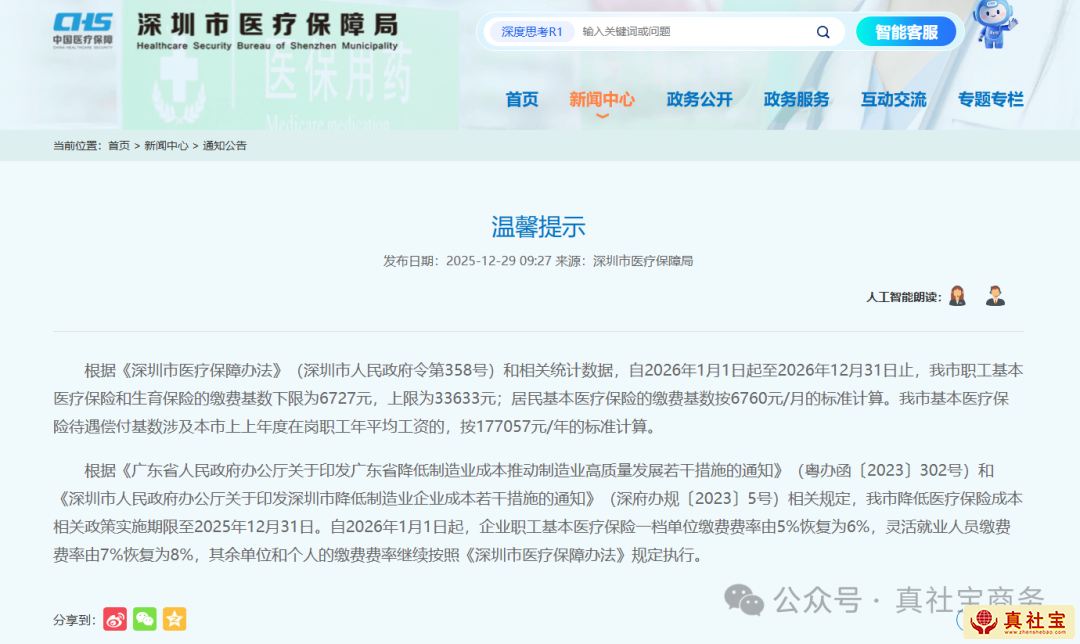Open the 互动交流 menu
Image resolution: width=1080 pixels, height=644 pixels.
892,100
